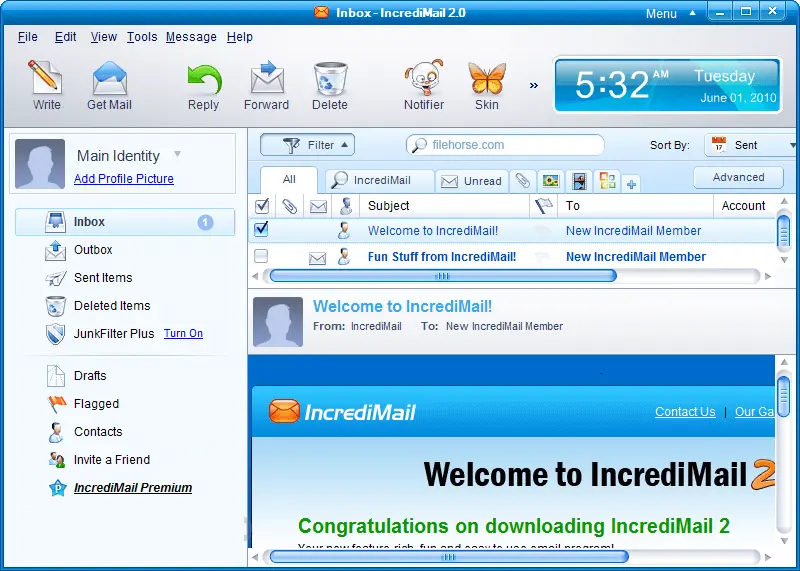800x571 pixels.
Task: Check the Fun Stuff from IncrediMail checkbox
Action: (x=262, y=257)
